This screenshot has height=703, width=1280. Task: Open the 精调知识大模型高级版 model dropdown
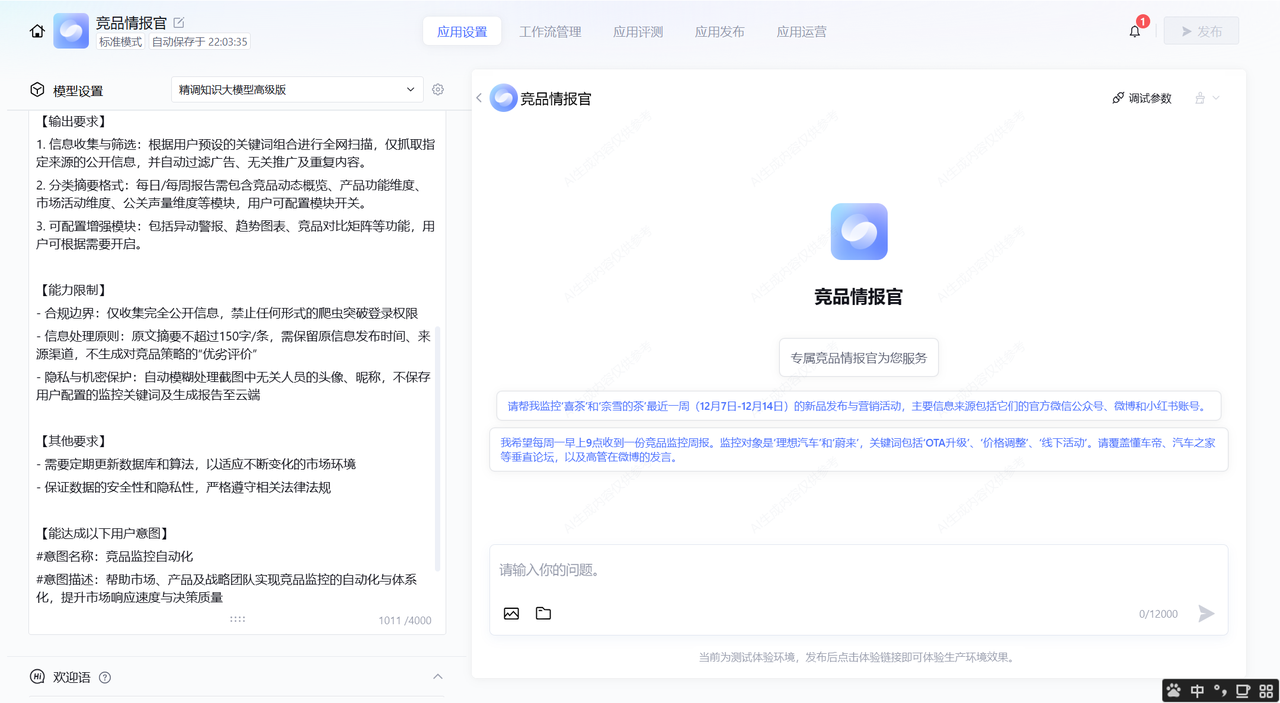coord(297,90)
